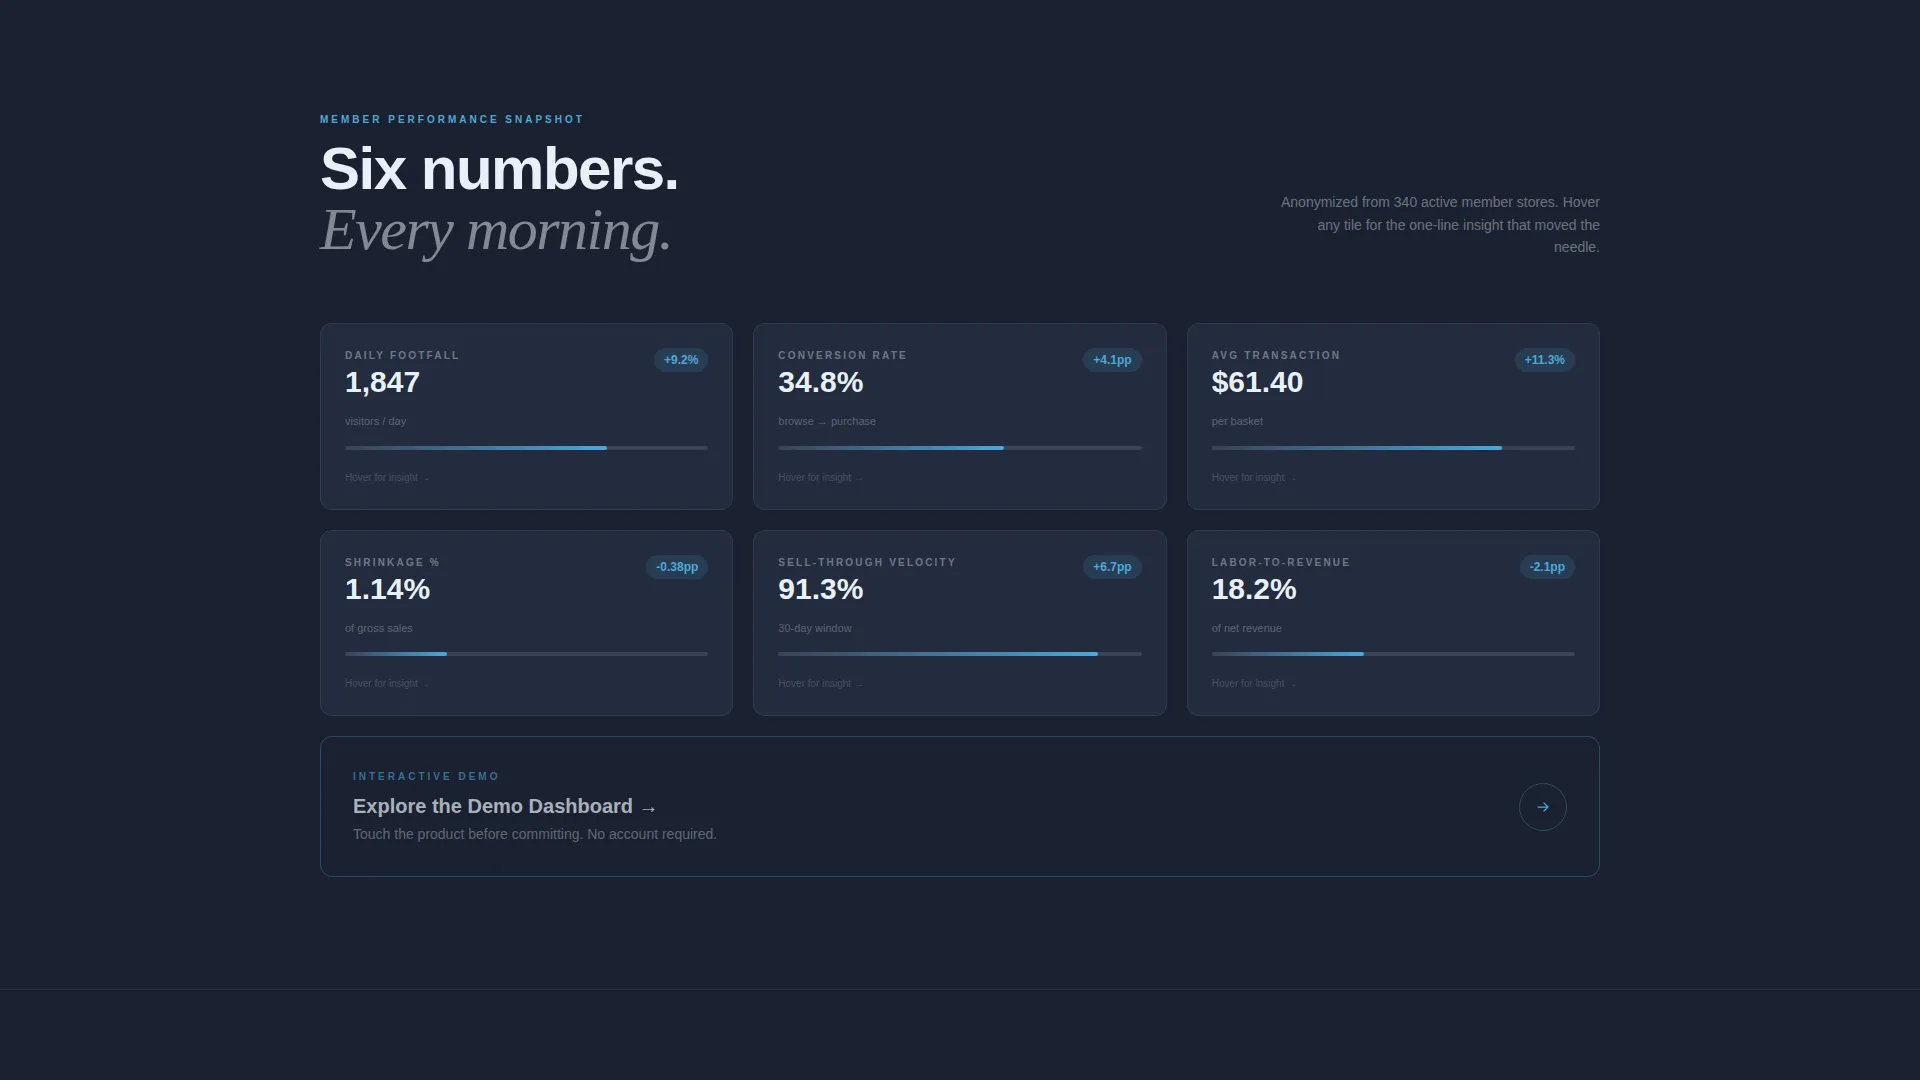
Task: Click the 'Anonymized from 340 active member stores' paragraph
Action: [1440, 225]
